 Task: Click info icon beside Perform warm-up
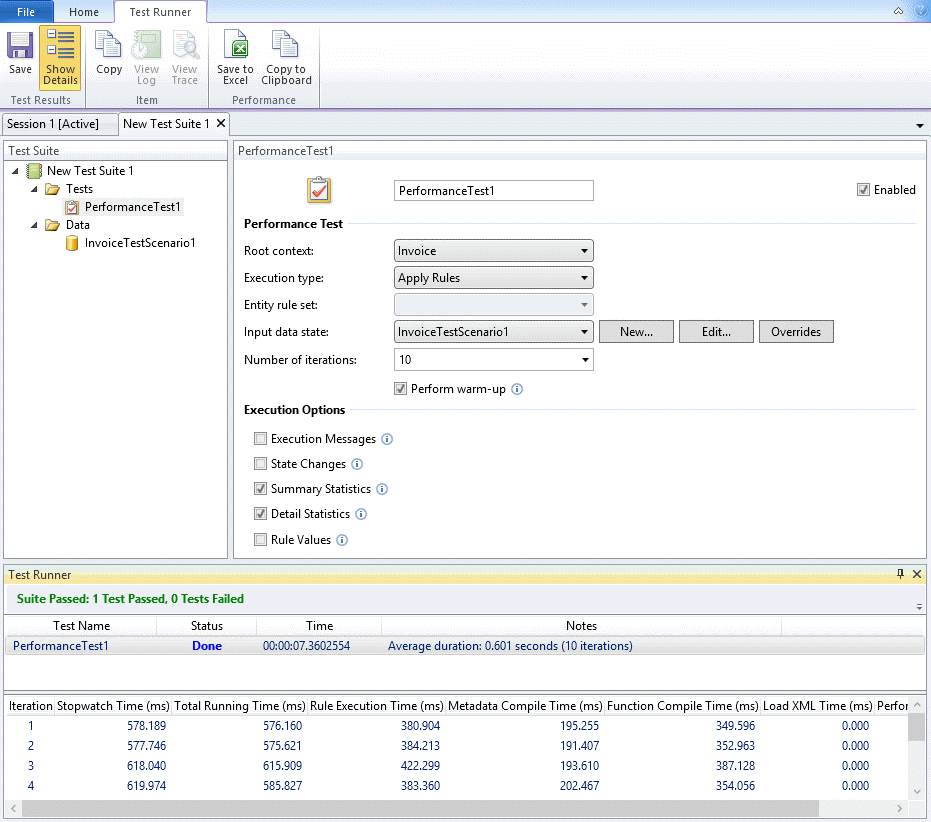pos(517,389)
